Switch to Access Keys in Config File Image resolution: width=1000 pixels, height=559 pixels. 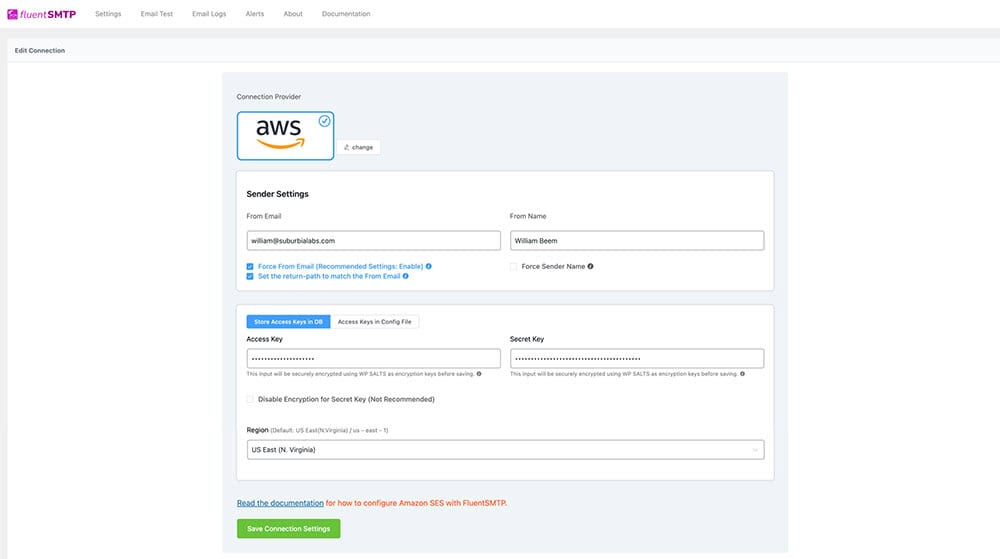(x=374, y=322)
